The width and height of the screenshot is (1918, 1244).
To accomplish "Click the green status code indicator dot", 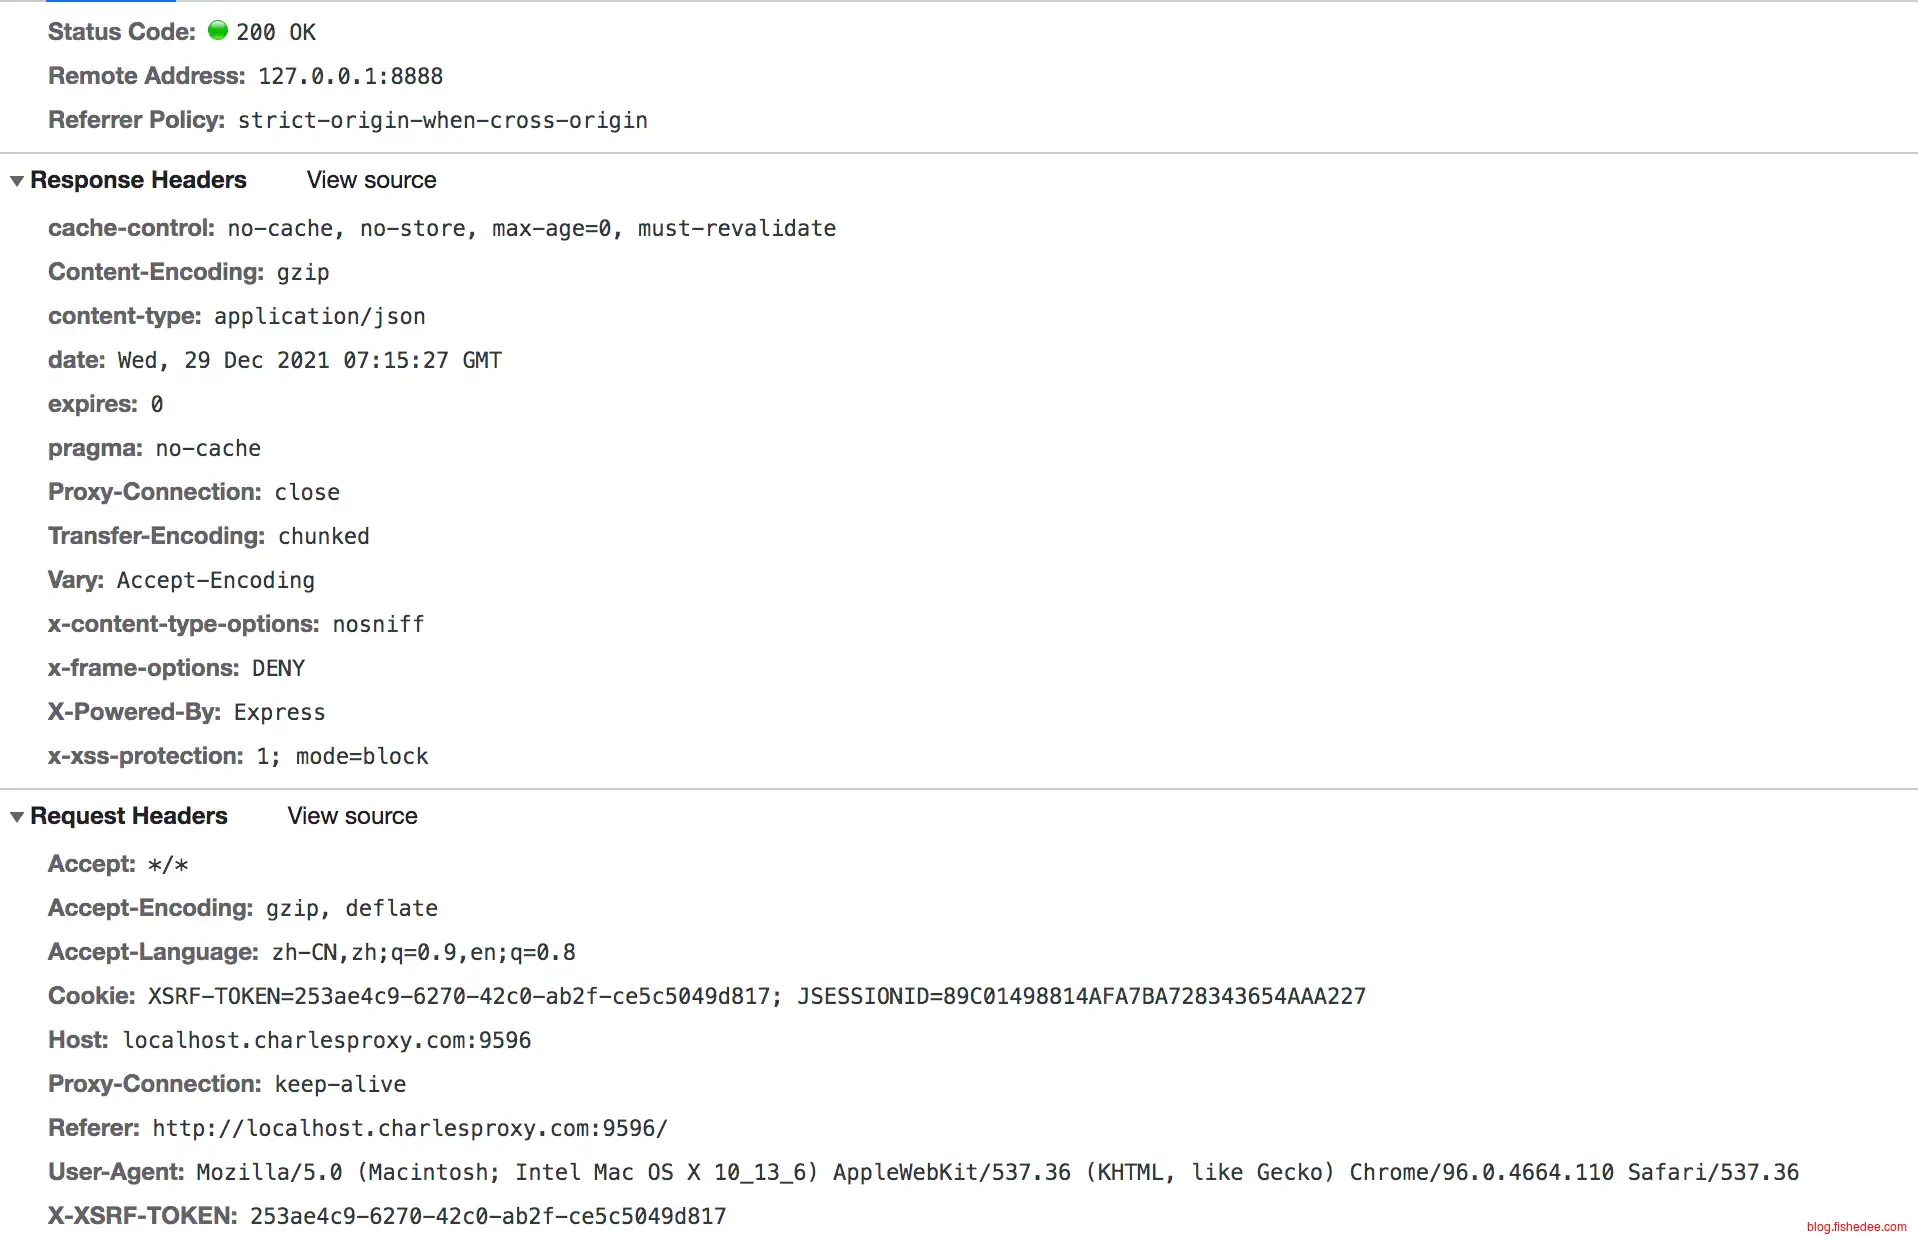I will click(x=217, y=31).
